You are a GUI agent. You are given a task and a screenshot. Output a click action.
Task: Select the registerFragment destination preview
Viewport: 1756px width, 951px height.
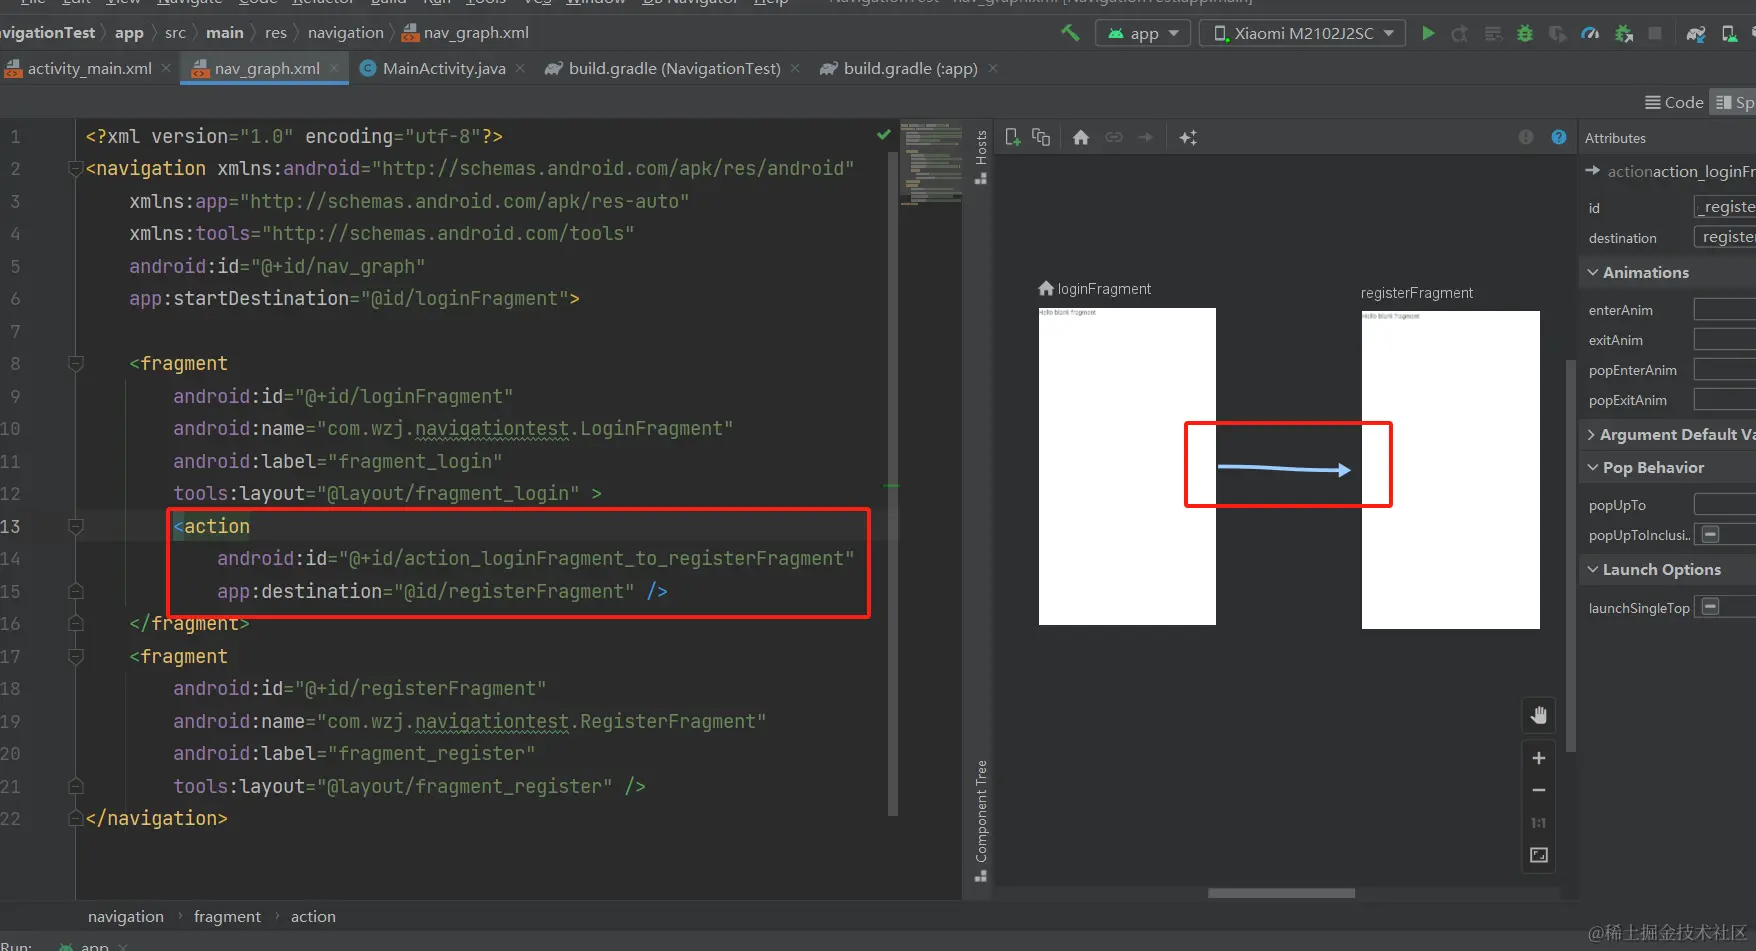(1450, 470)
